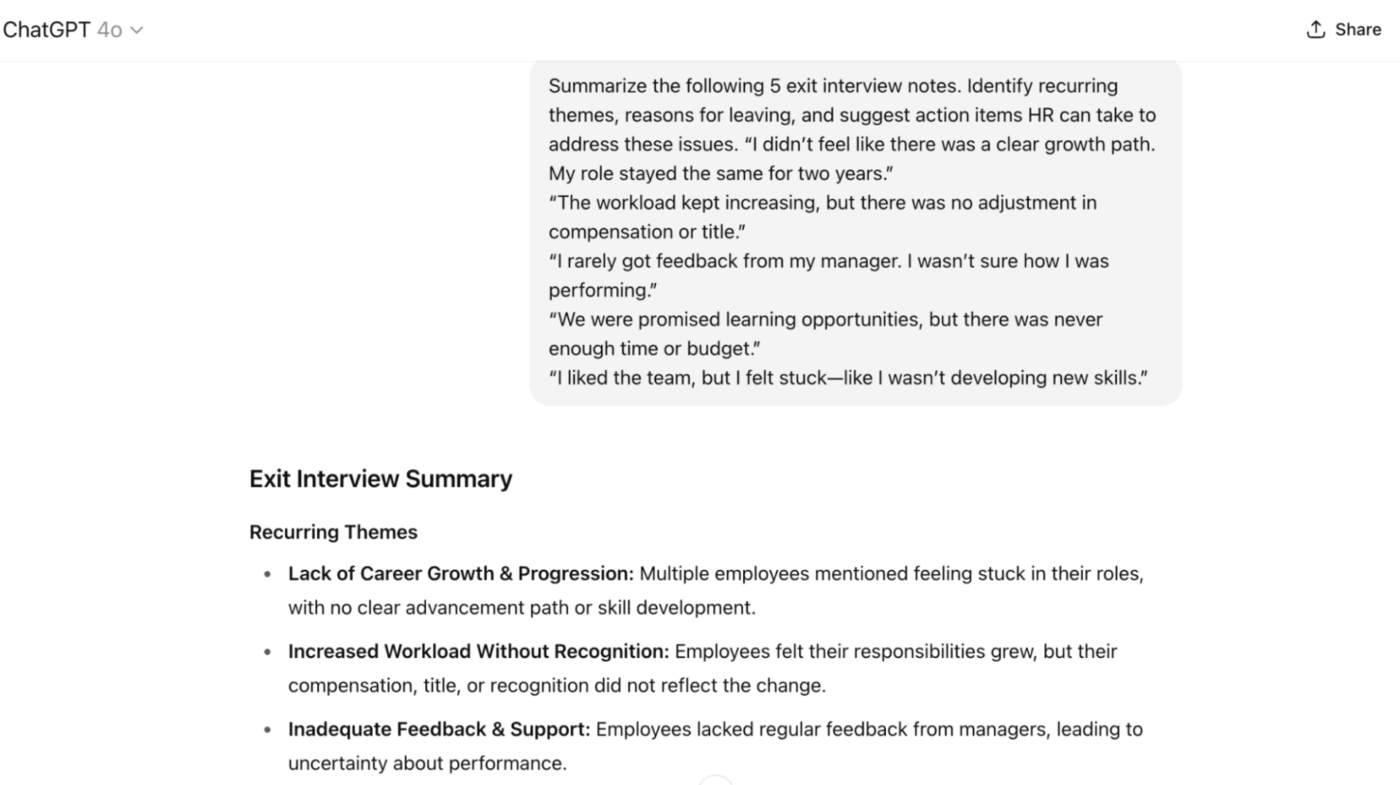
Task: Click the quote about learning opportunities
Action: click(x=825, y=333)
